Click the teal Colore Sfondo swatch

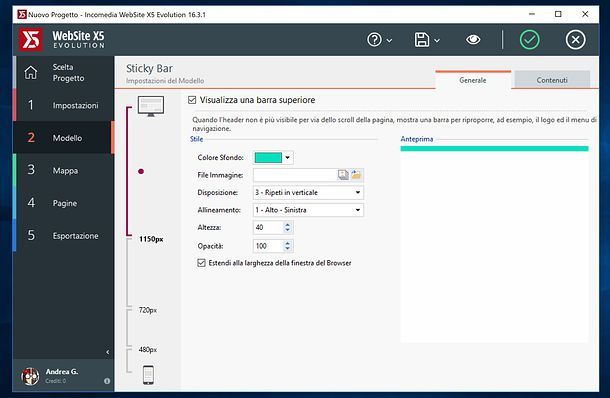268,158
